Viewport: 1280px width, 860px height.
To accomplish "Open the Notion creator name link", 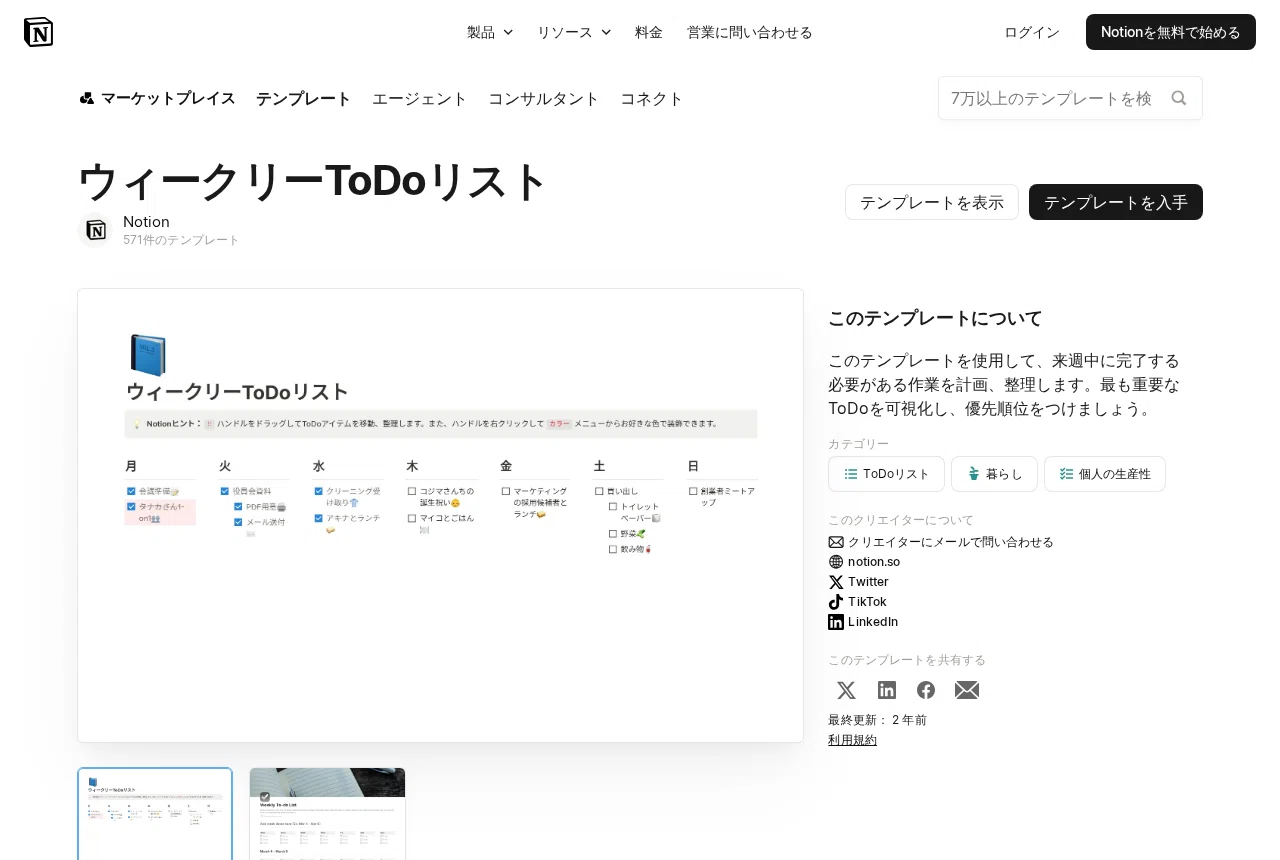I will pos(146,221).
